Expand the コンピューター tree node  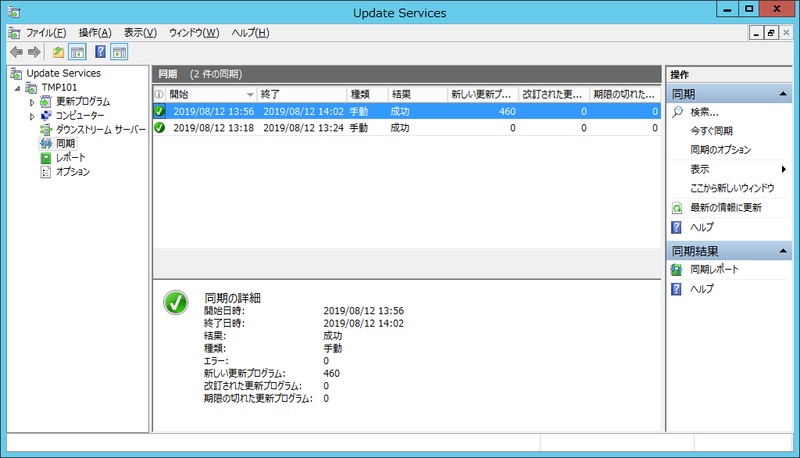(32, 116)
